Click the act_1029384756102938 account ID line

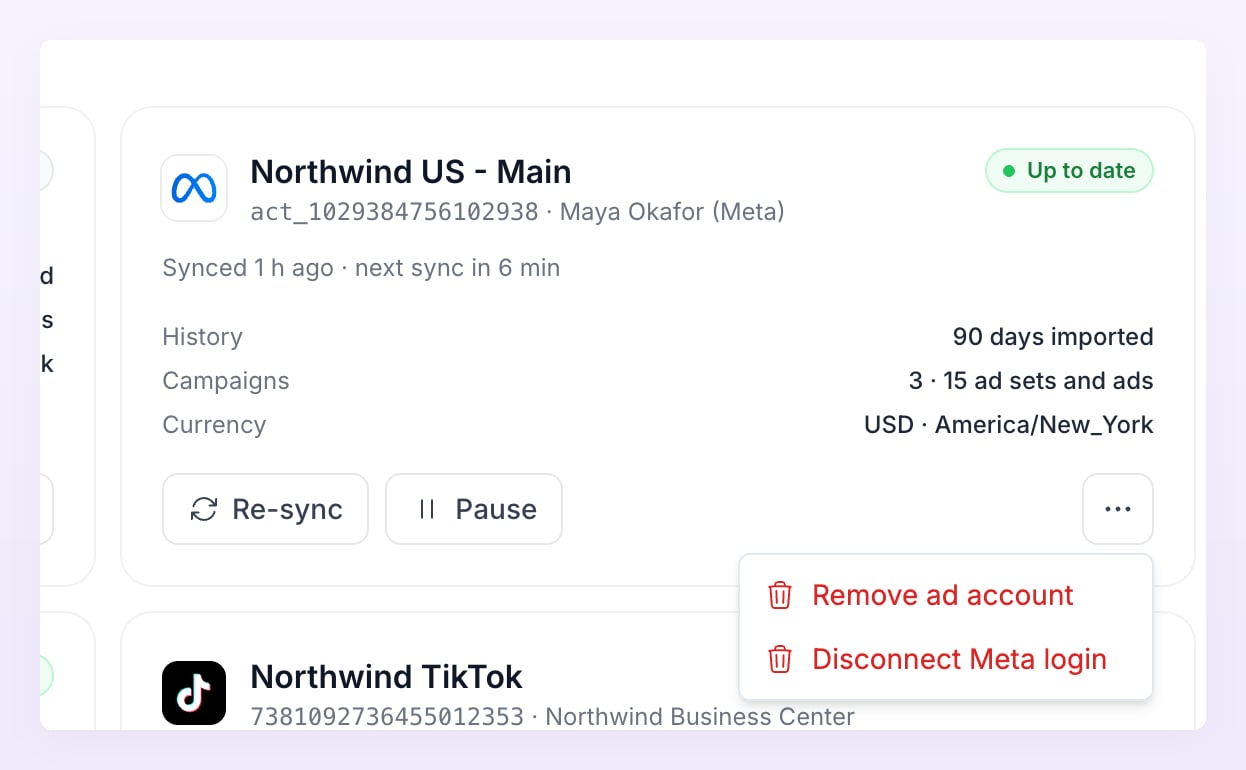[x=517, y=212]
